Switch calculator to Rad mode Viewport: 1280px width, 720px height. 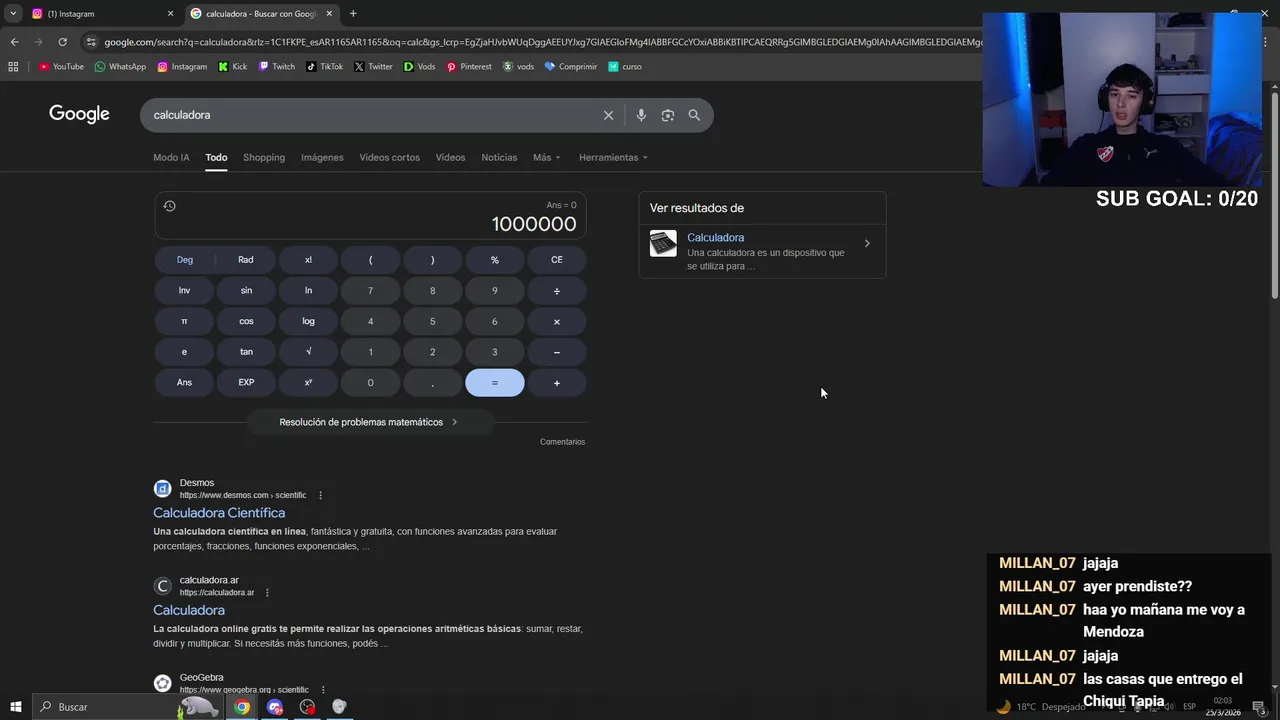coord(246,260)
